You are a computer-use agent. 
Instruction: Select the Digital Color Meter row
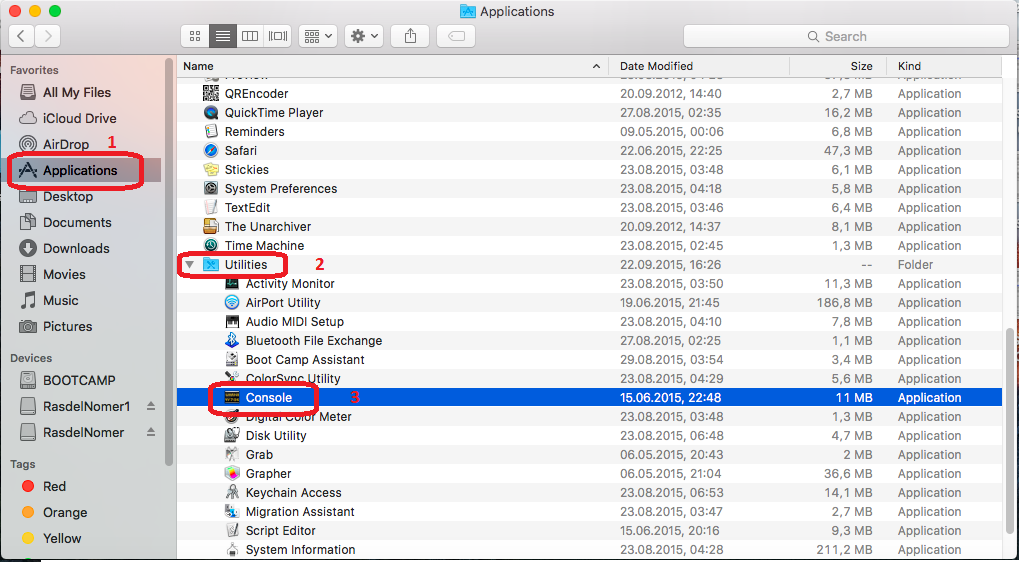589,416
